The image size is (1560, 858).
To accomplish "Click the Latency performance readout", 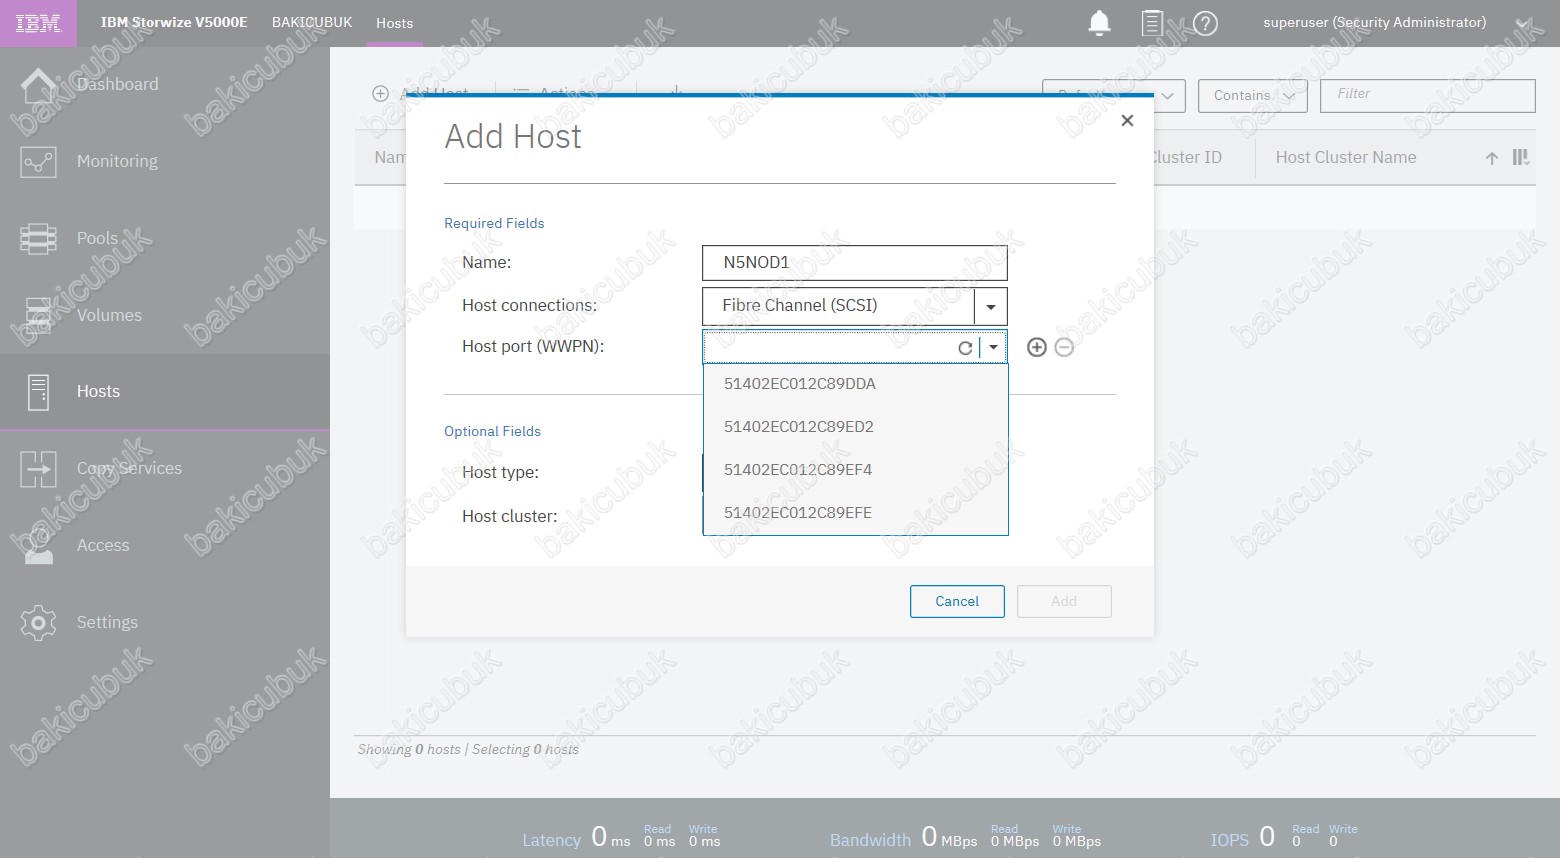I will tap(621, 837).
